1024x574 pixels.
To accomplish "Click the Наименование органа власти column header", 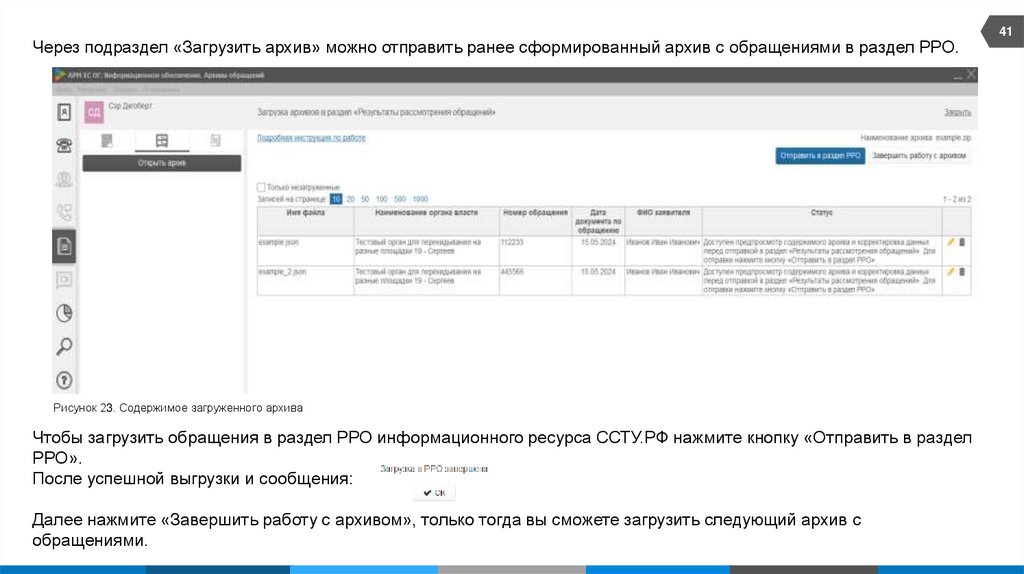I will pyautogui.click(x=426, y=221).
